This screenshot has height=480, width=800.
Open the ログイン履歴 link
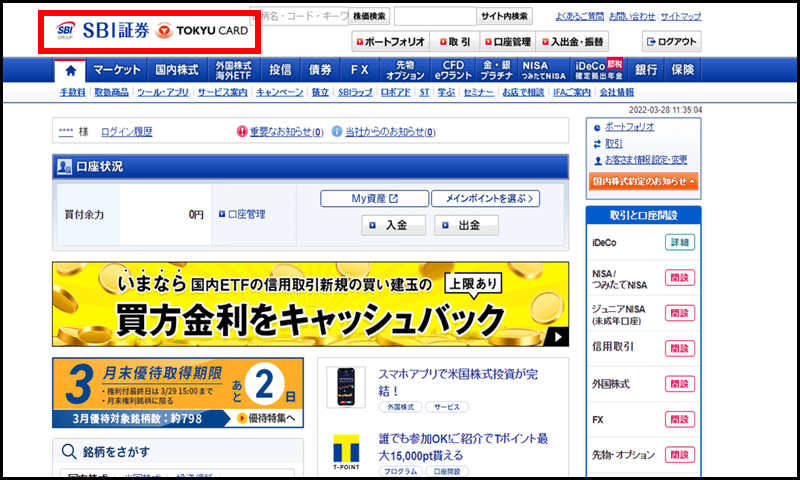tap(127, 132)
